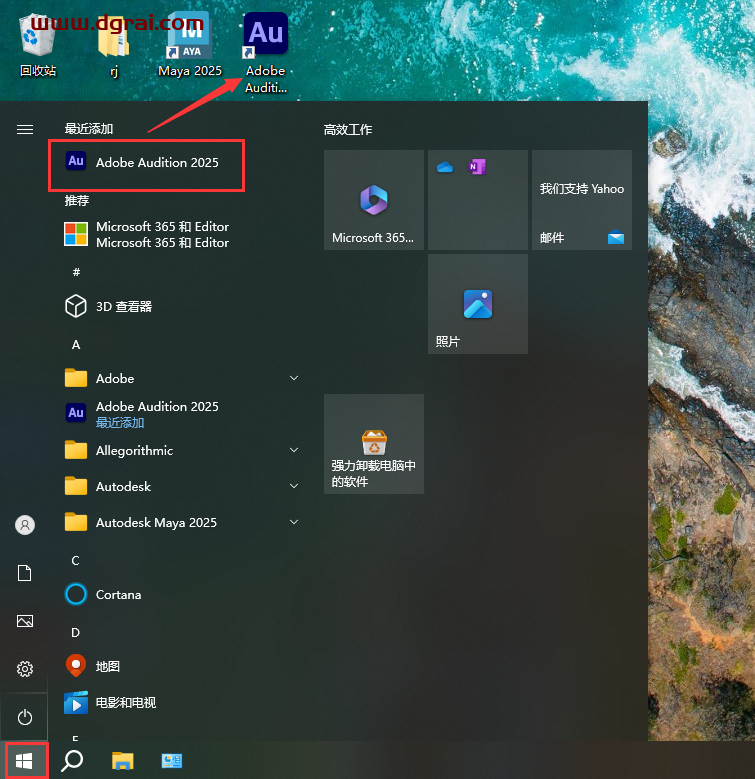Click the 推荐 section heading

(x=77, y=200)
